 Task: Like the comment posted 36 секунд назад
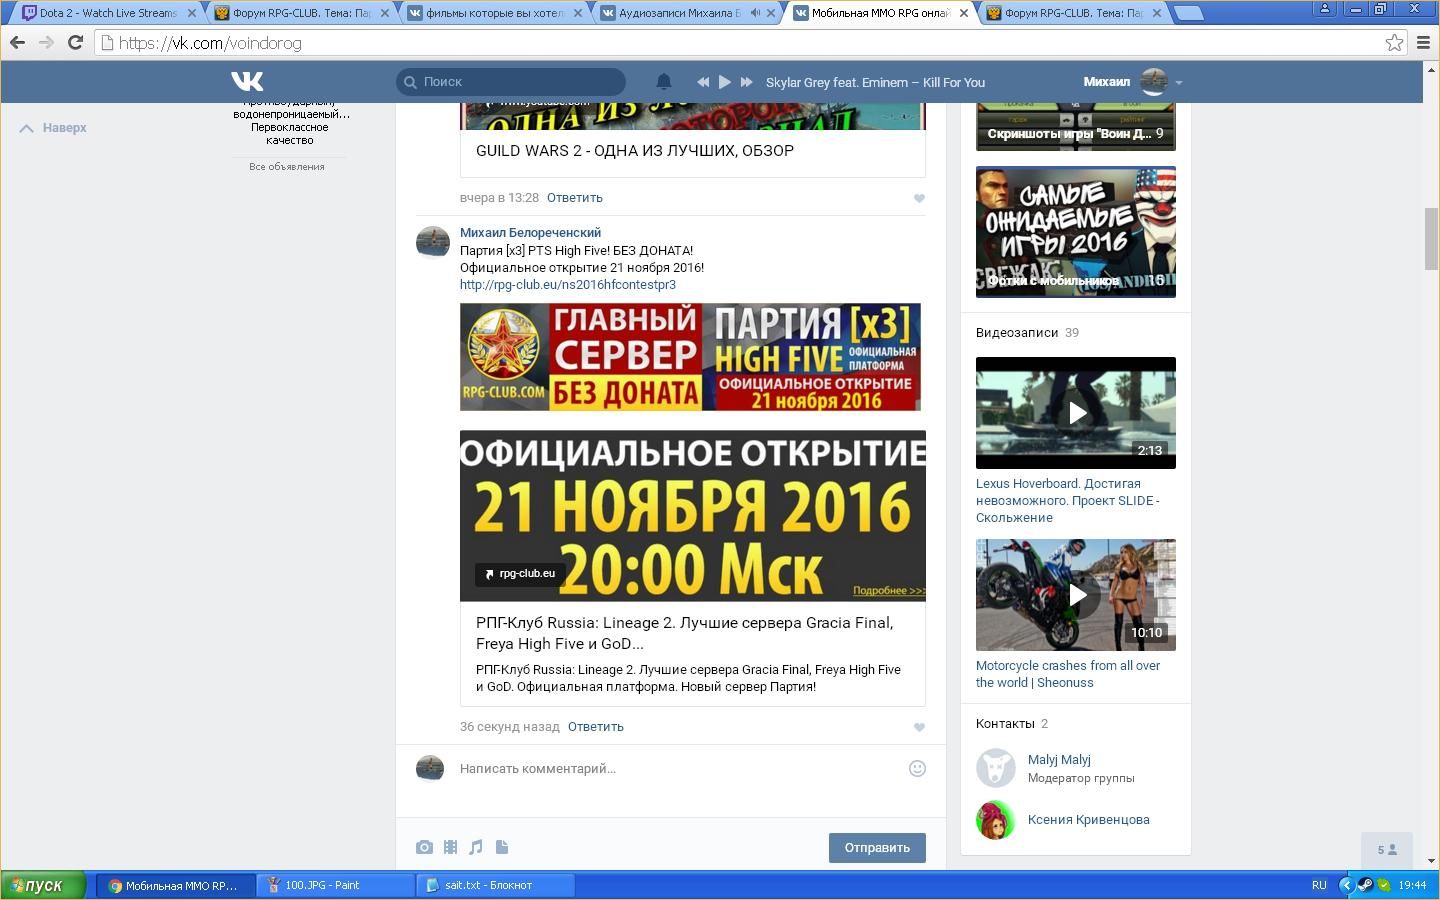coord(919,727)
